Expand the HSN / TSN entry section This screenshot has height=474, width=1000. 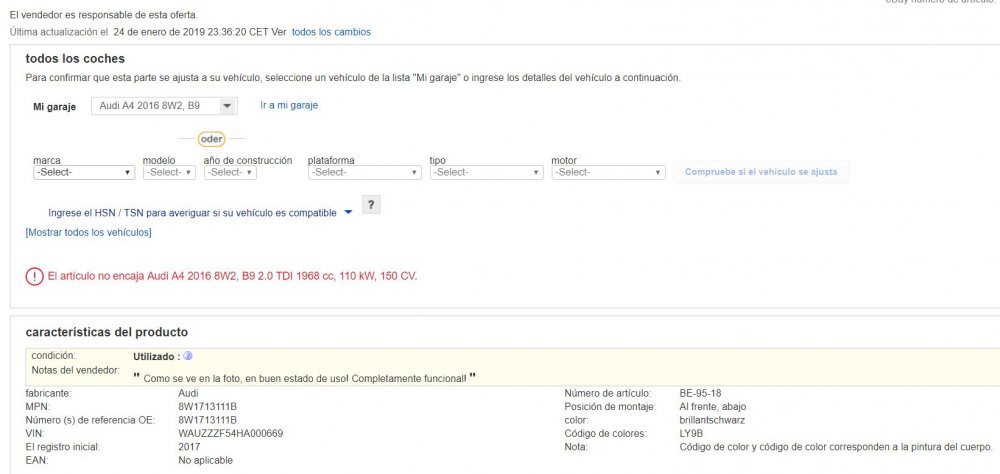point(200,213)
